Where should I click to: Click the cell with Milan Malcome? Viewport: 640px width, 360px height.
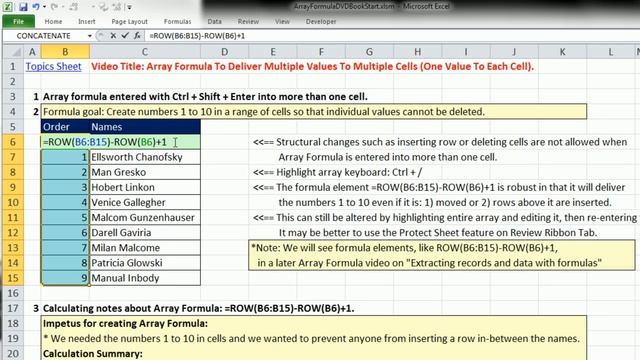145,248
